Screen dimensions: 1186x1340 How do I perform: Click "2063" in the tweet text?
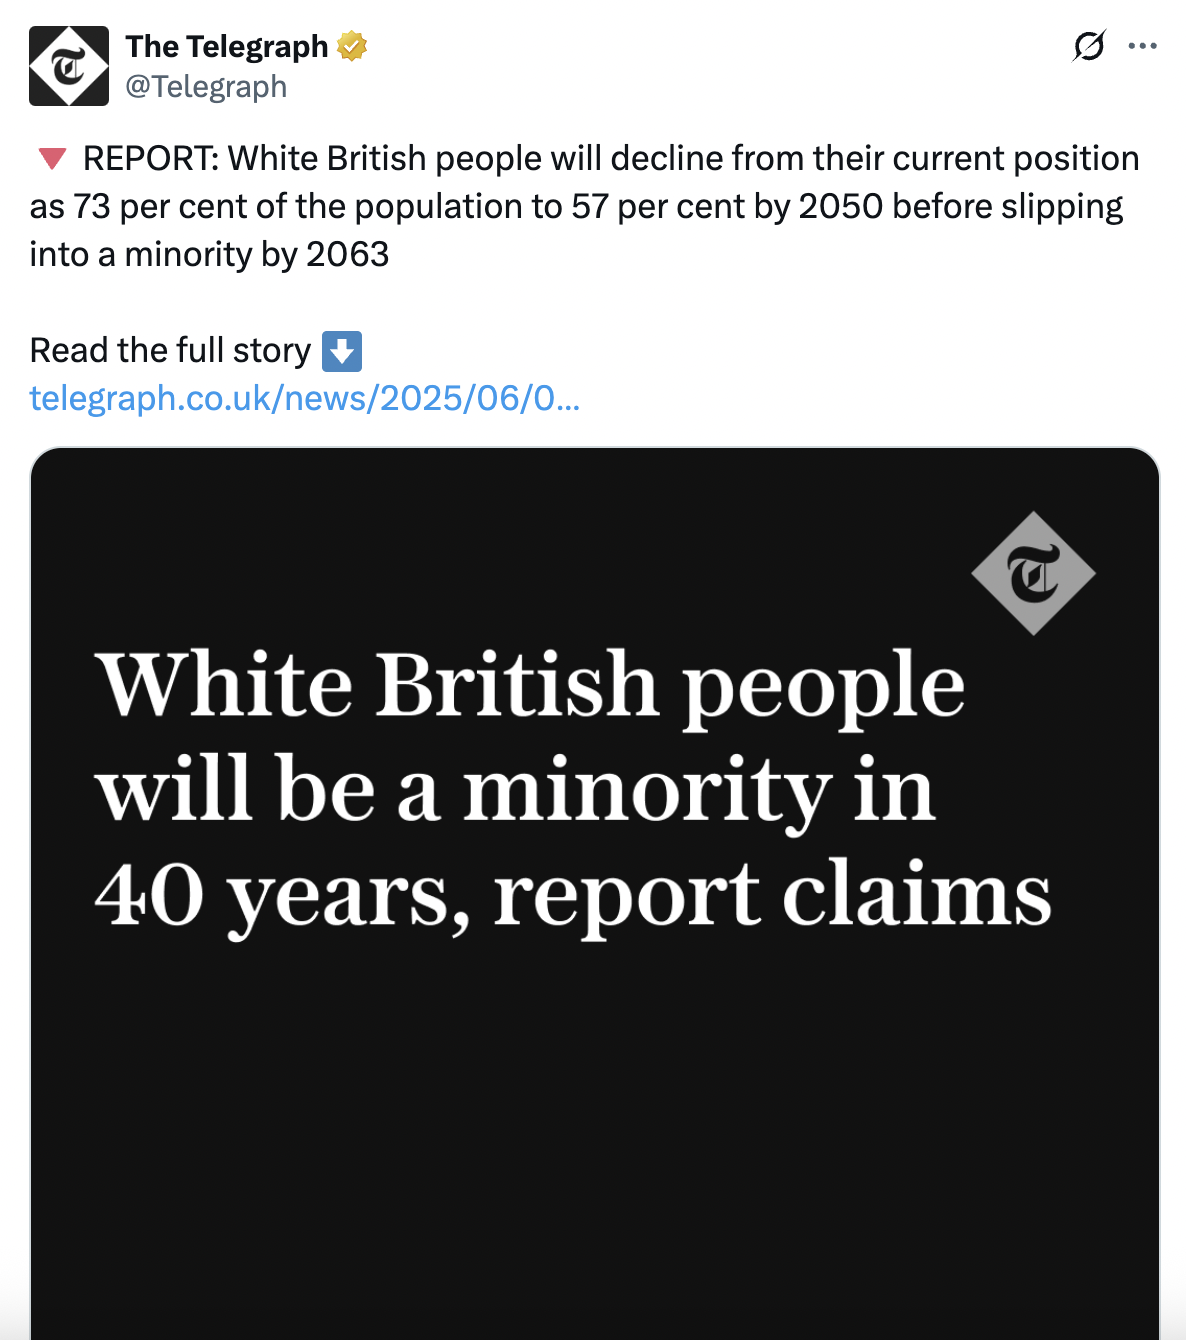coord(348,254)
